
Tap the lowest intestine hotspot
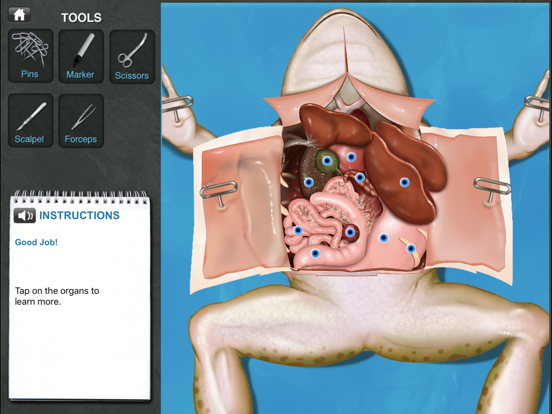pyautogui.click(x=315, y=253)
